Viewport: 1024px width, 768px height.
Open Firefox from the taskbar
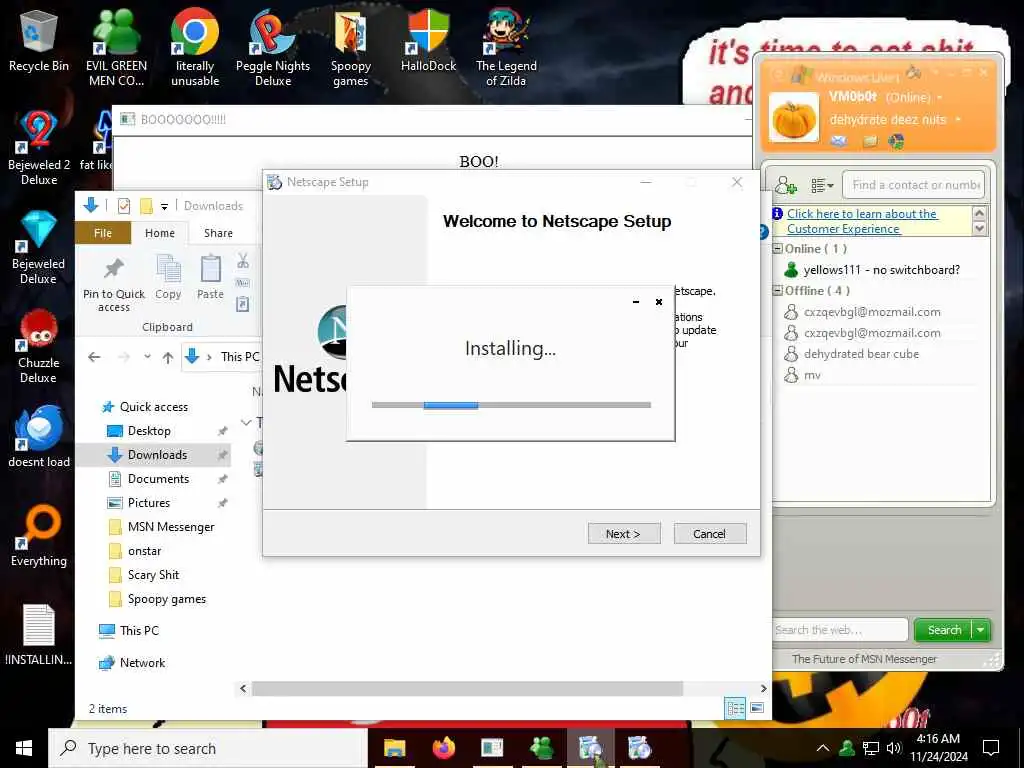[443, 748]
